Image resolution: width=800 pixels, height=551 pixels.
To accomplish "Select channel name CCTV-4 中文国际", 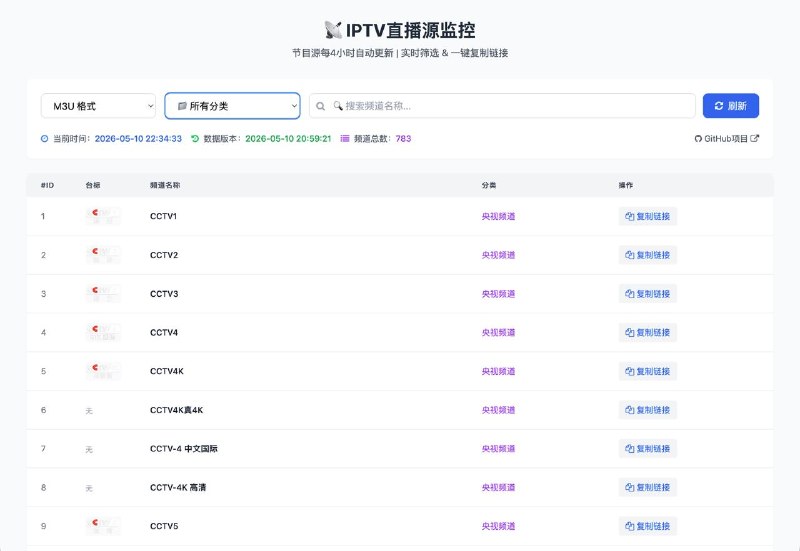I will pyautogui.click(x=184, y=449).
